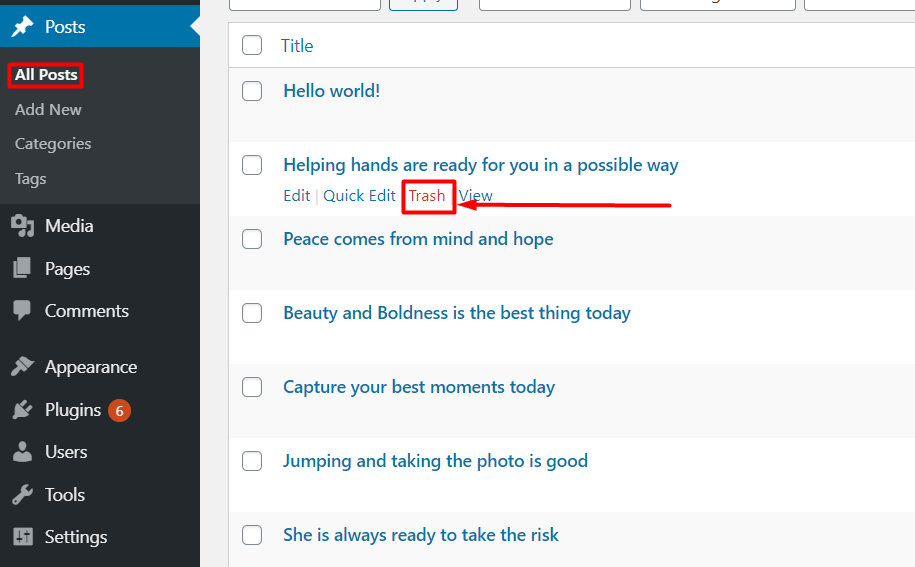Open the Hello world! post

[x=331, y=91]
